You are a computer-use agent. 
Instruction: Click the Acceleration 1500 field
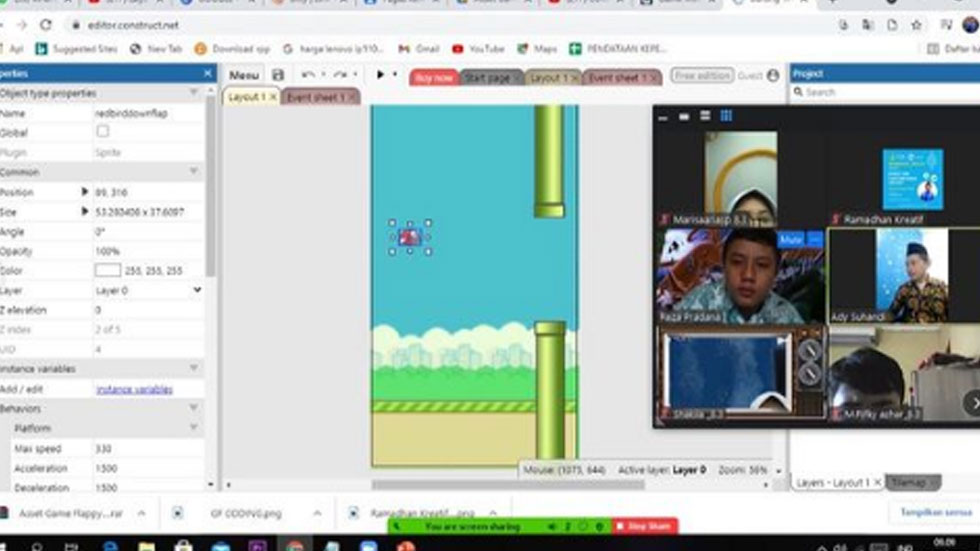[148, 468]
